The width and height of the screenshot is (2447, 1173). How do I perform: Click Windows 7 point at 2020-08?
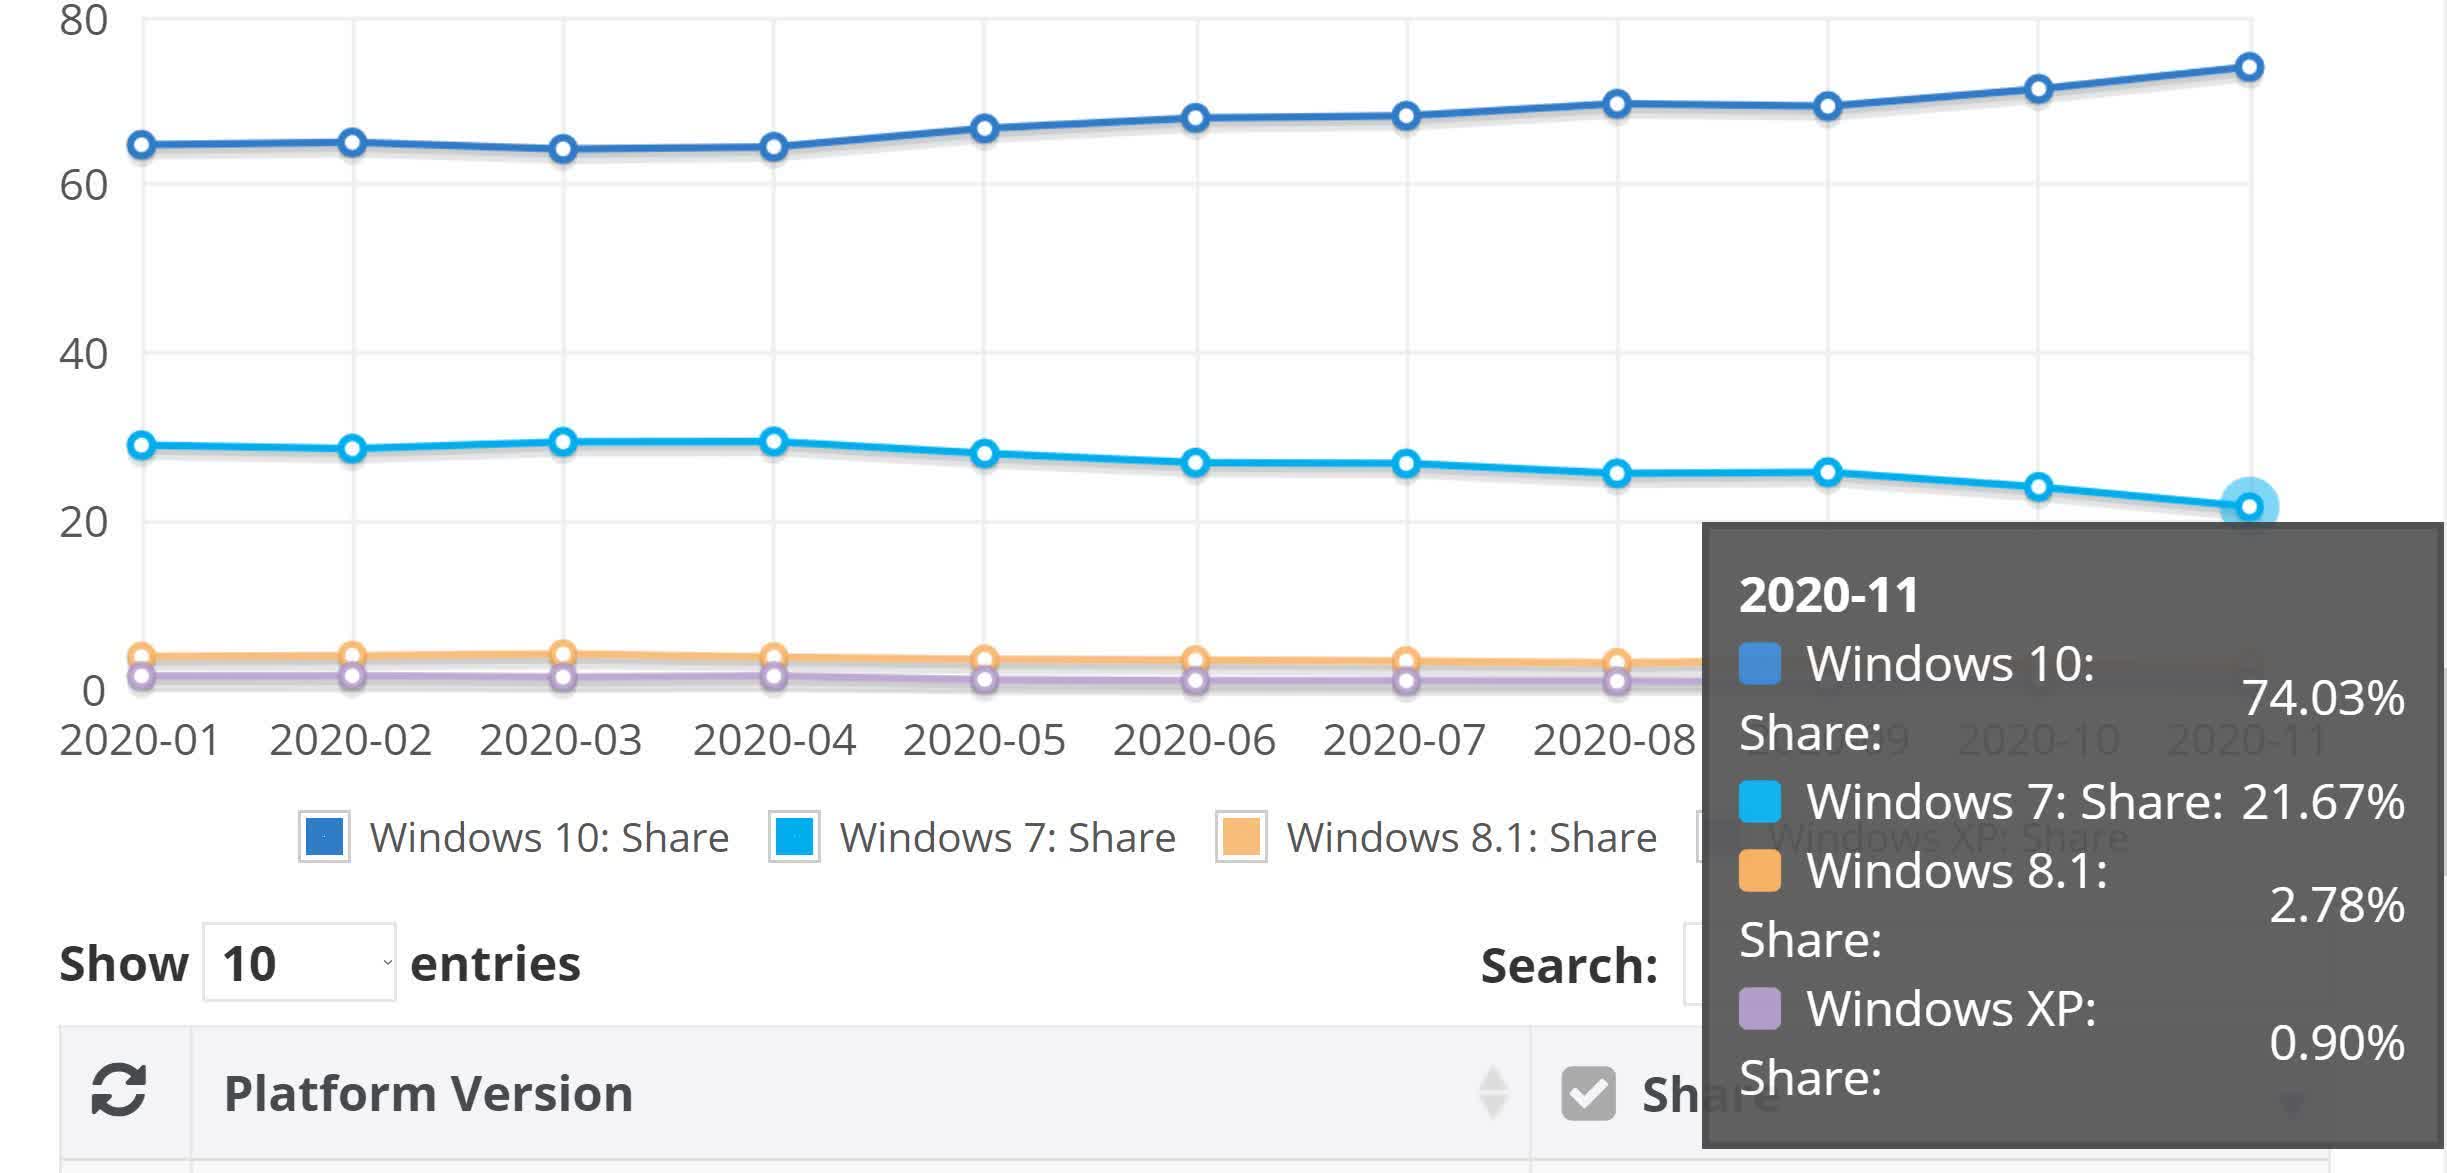(1617, 474)
